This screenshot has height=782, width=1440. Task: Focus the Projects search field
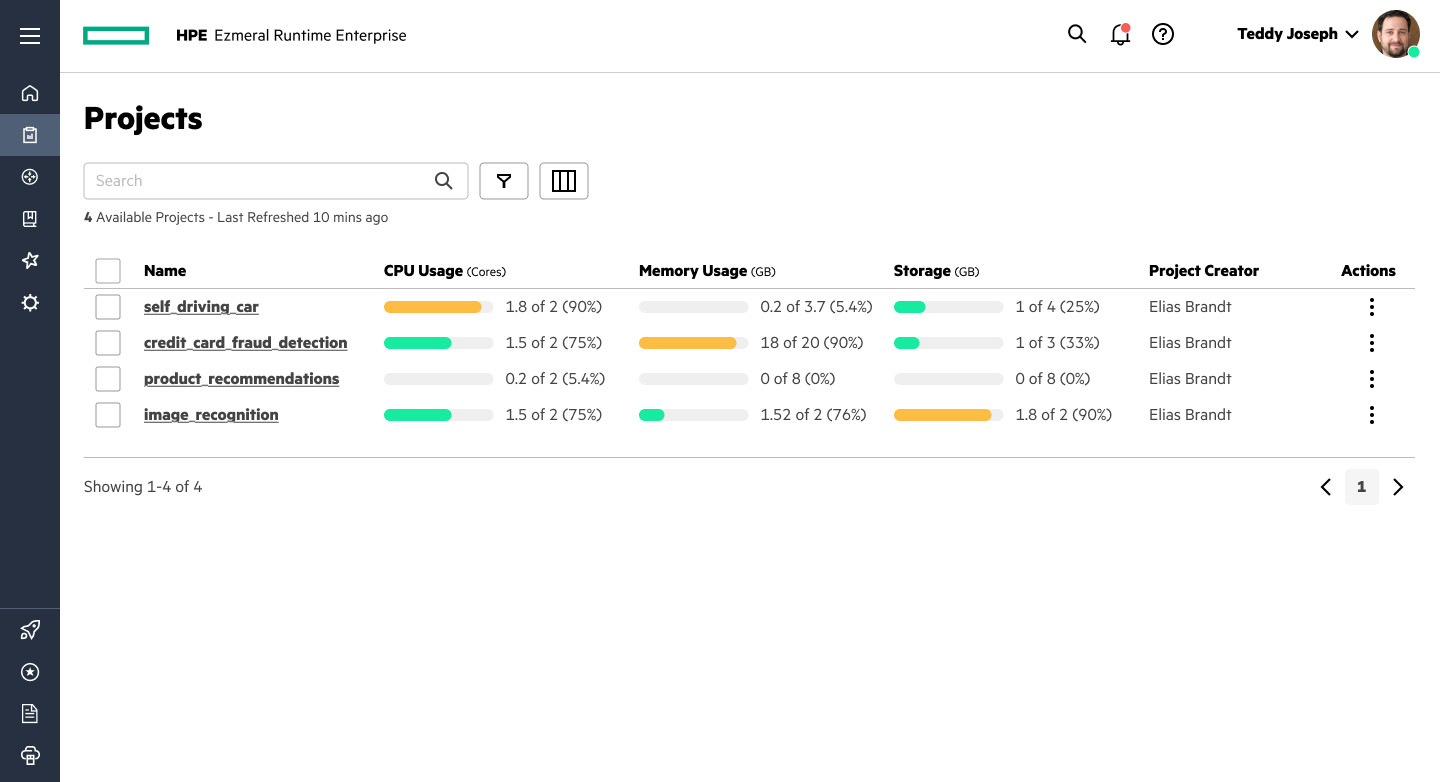coord(276,181)
